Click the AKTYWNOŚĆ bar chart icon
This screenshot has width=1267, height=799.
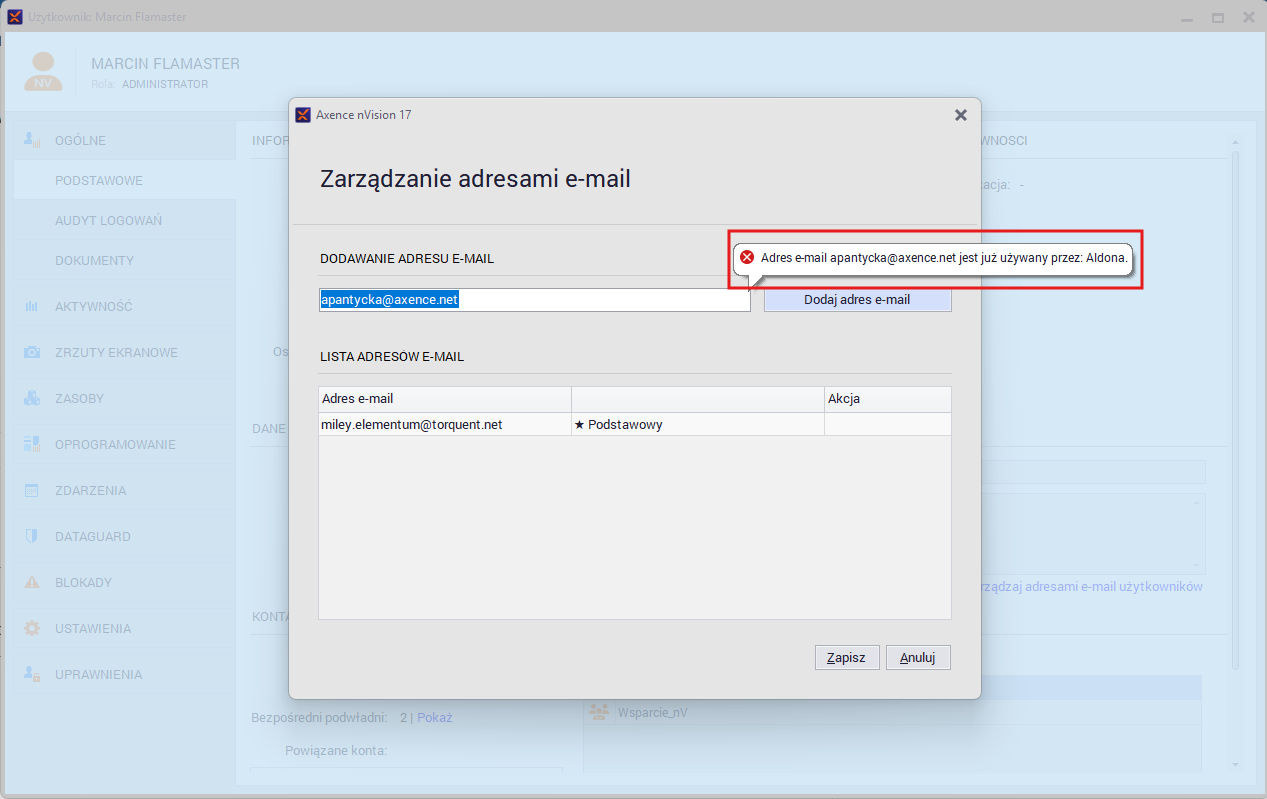(32, 306)
